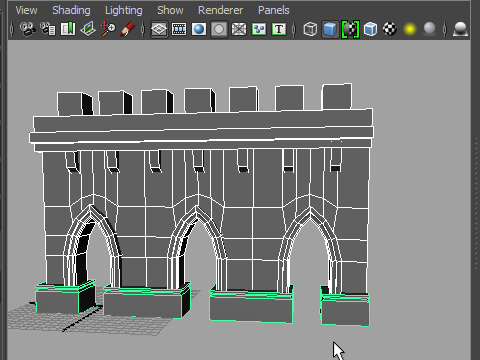Open the Shading menu
The image size is (480, 360).
click(x=71, y=10)
